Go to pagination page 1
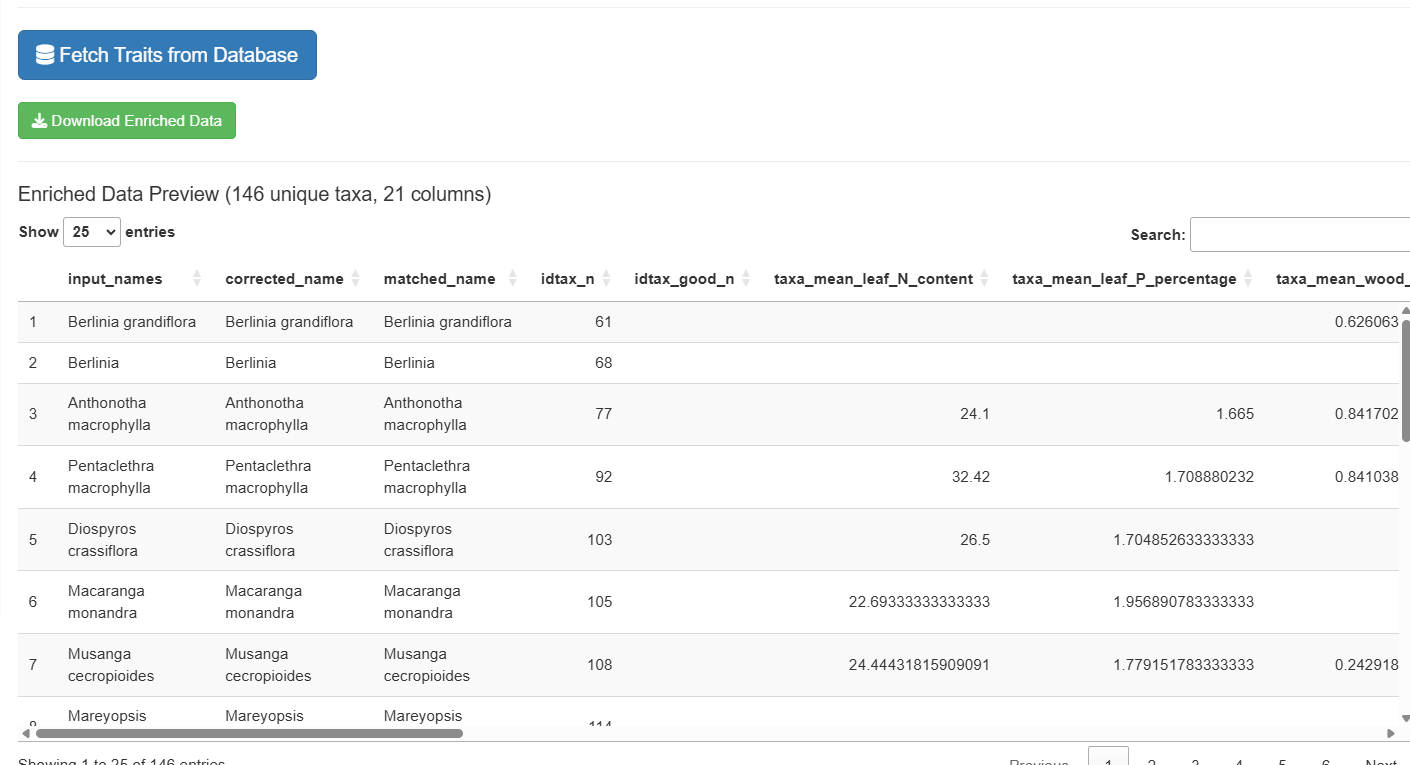This screenshot has width=1410, height=765. click(1108, 759)
